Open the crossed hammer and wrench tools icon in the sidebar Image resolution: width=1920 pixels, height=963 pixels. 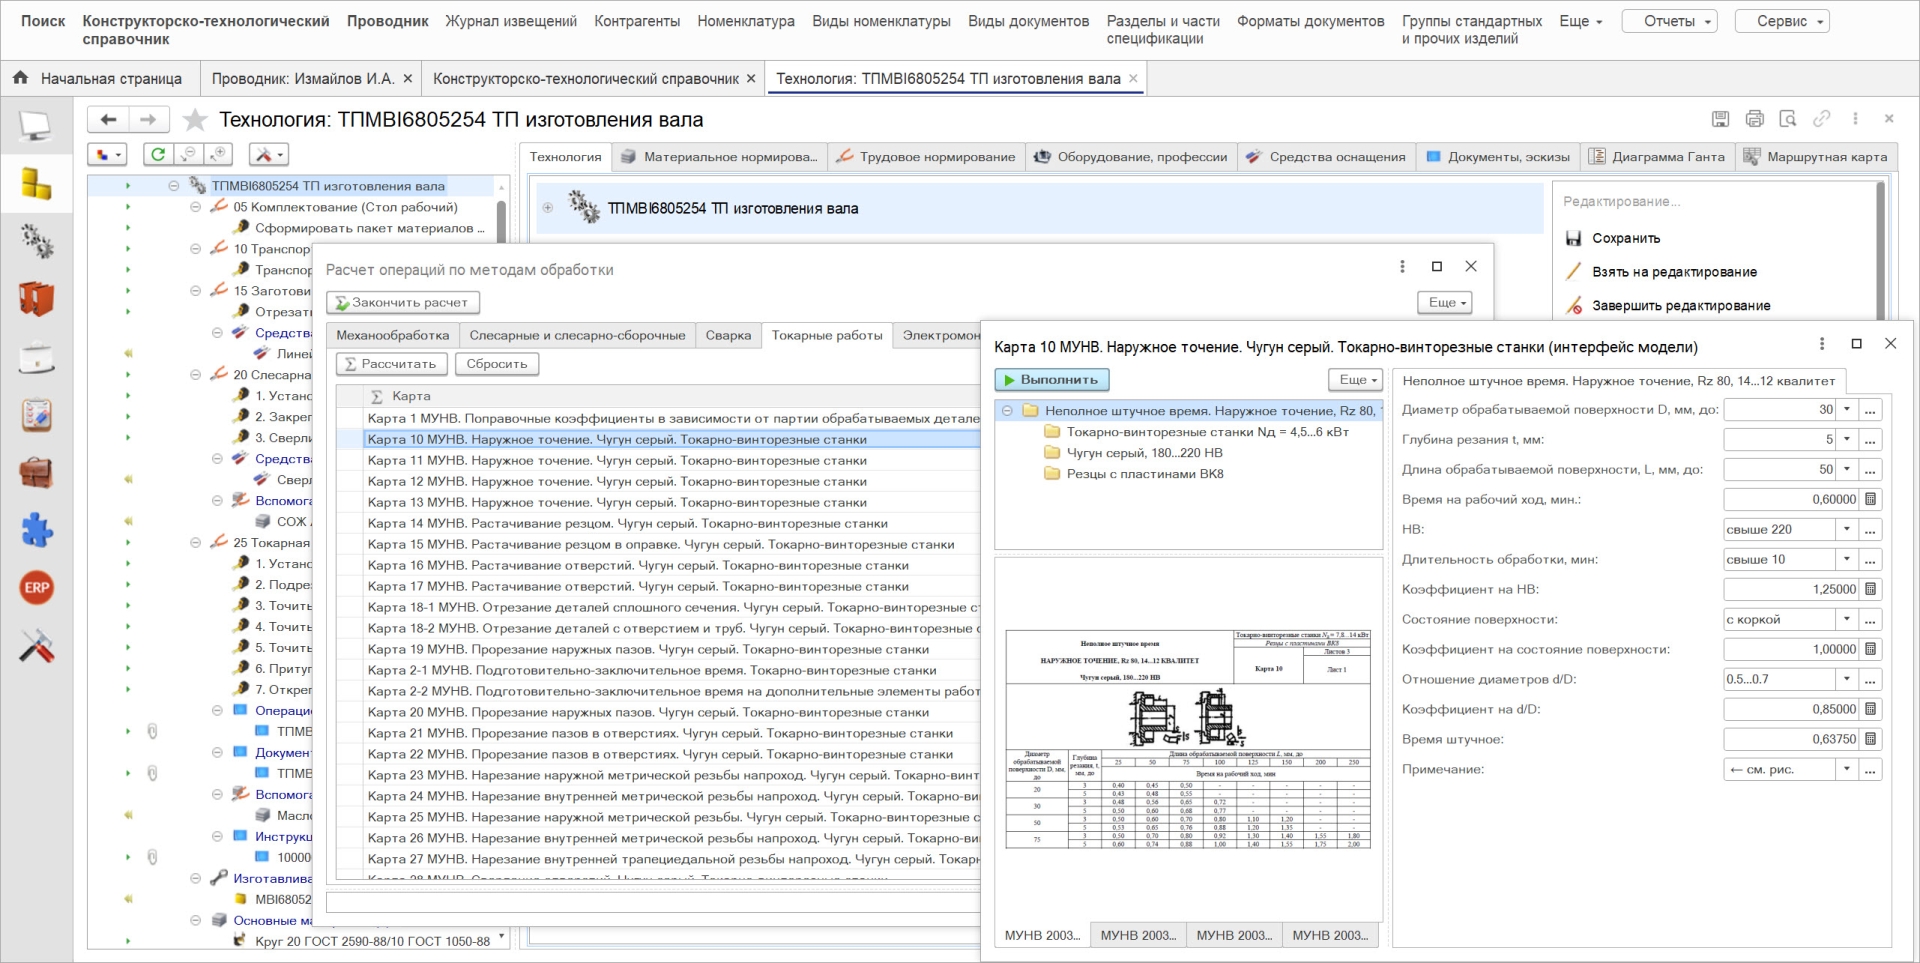(x=37, y=647)
